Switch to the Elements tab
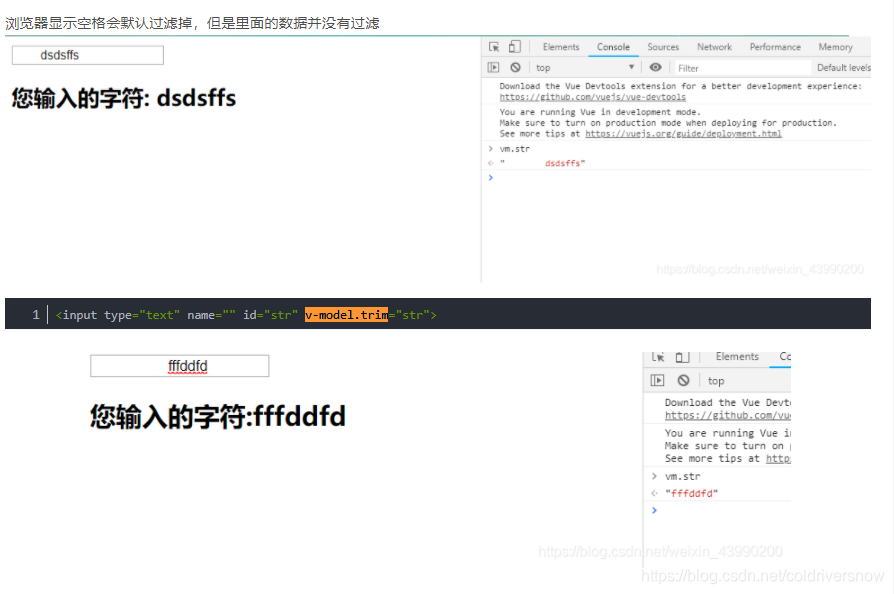This screenshot has width=894, height=594. 561,46
